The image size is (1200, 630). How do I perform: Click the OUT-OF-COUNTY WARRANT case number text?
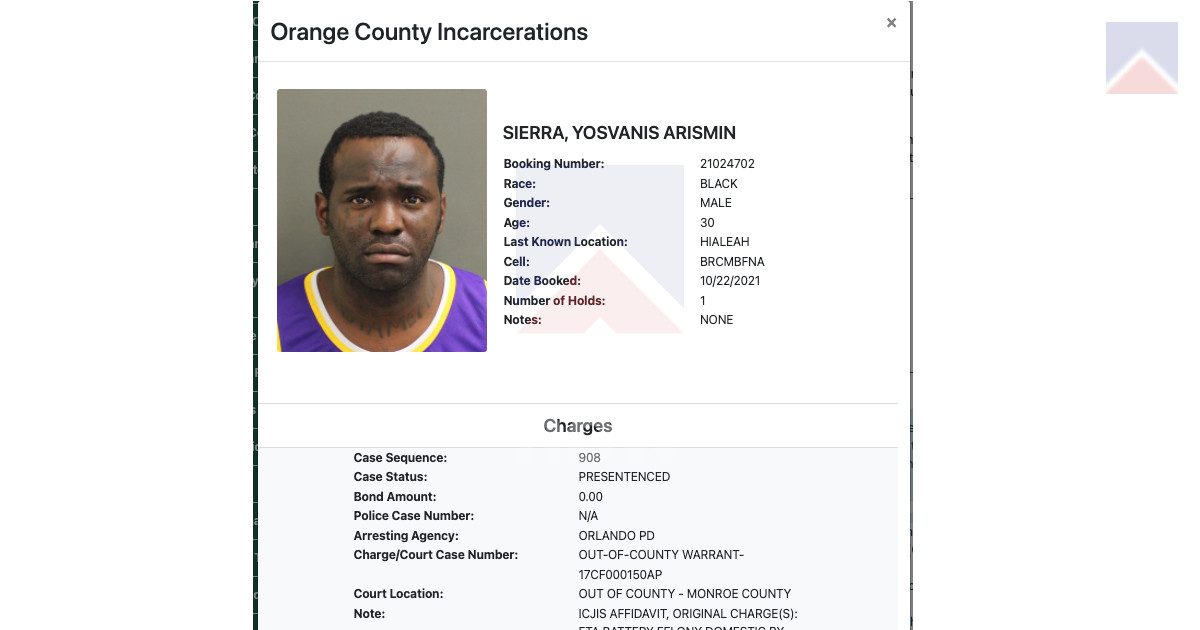point(661,565)
